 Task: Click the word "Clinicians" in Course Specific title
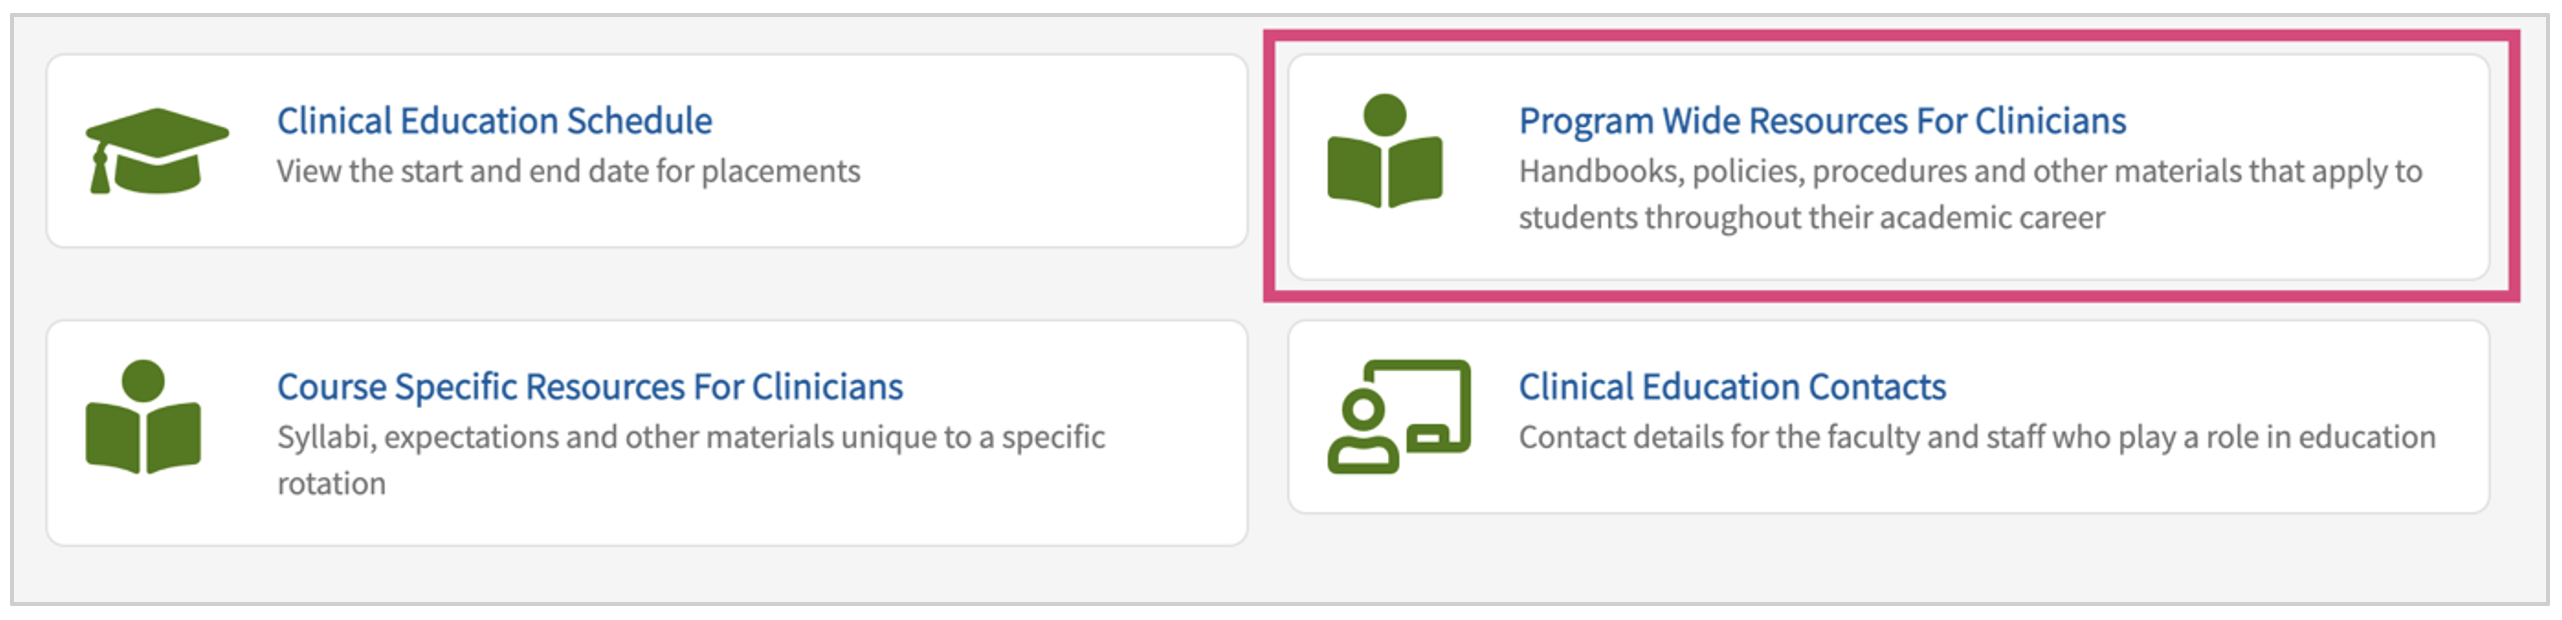[x=827, y=387]
